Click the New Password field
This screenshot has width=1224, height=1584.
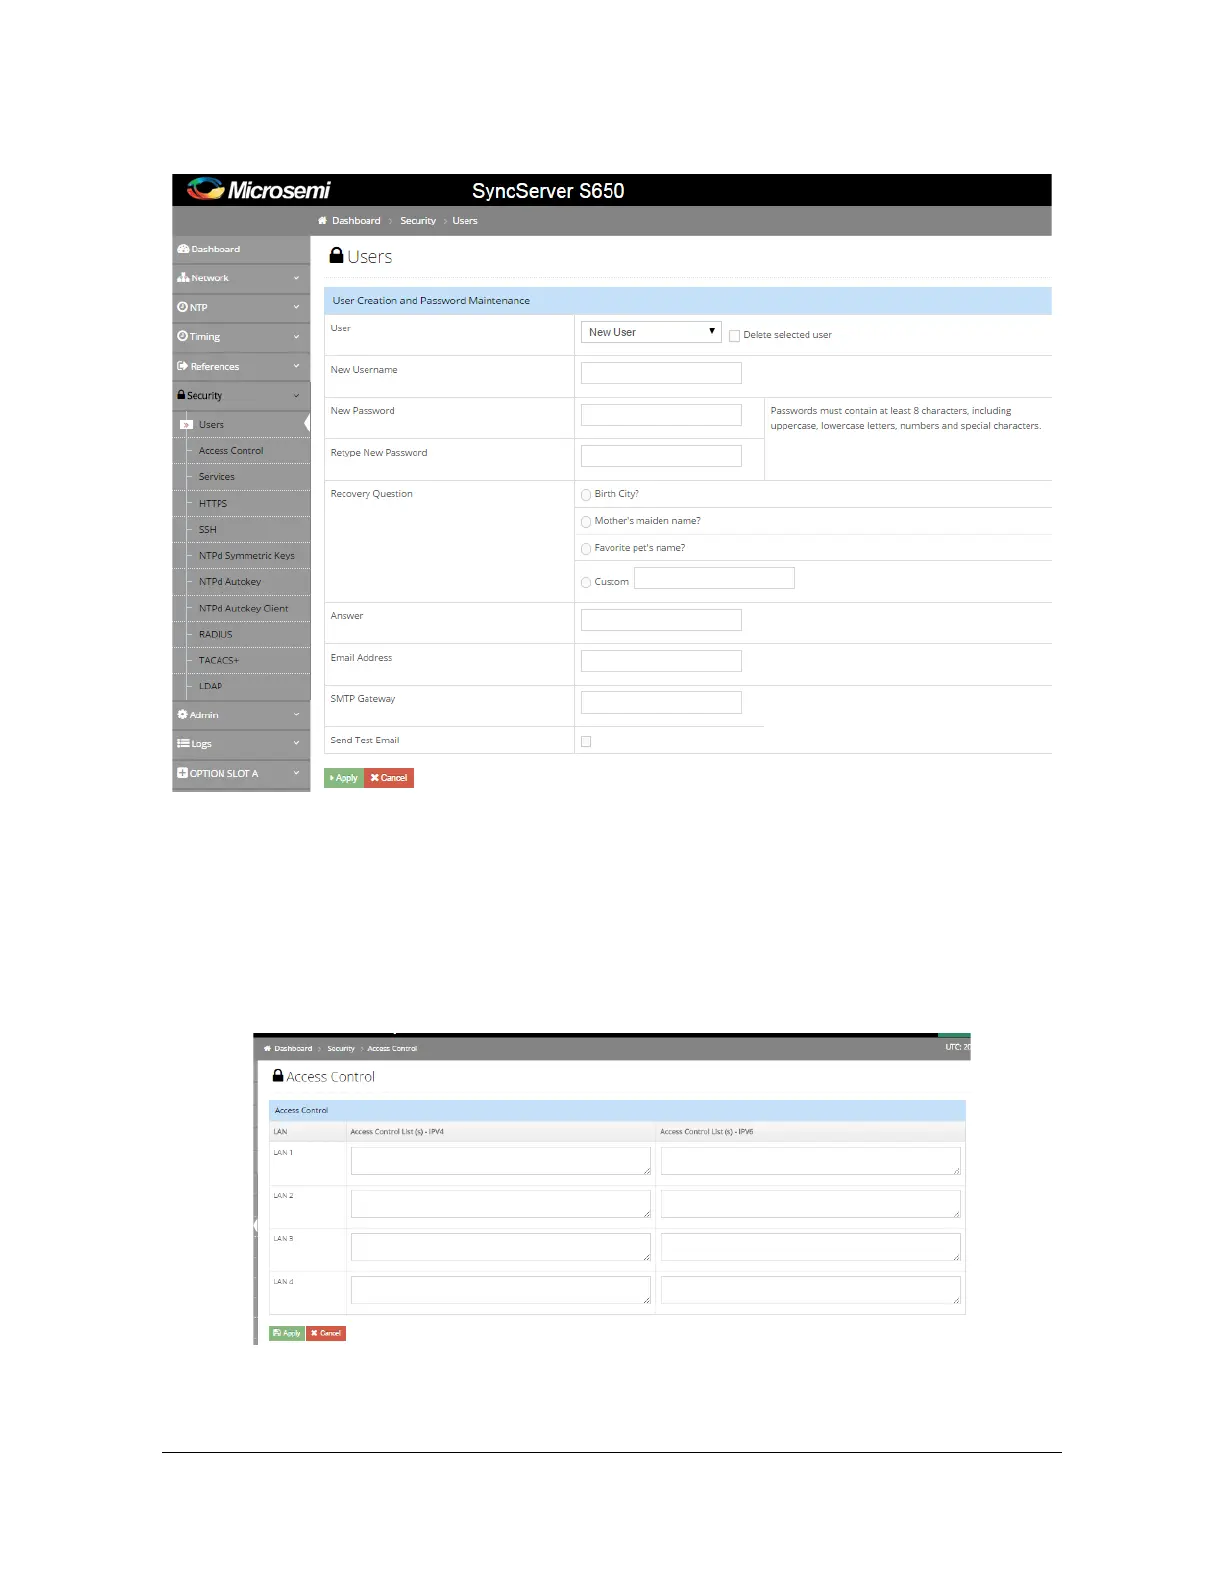pyautogui.click(x=661, y=414)
